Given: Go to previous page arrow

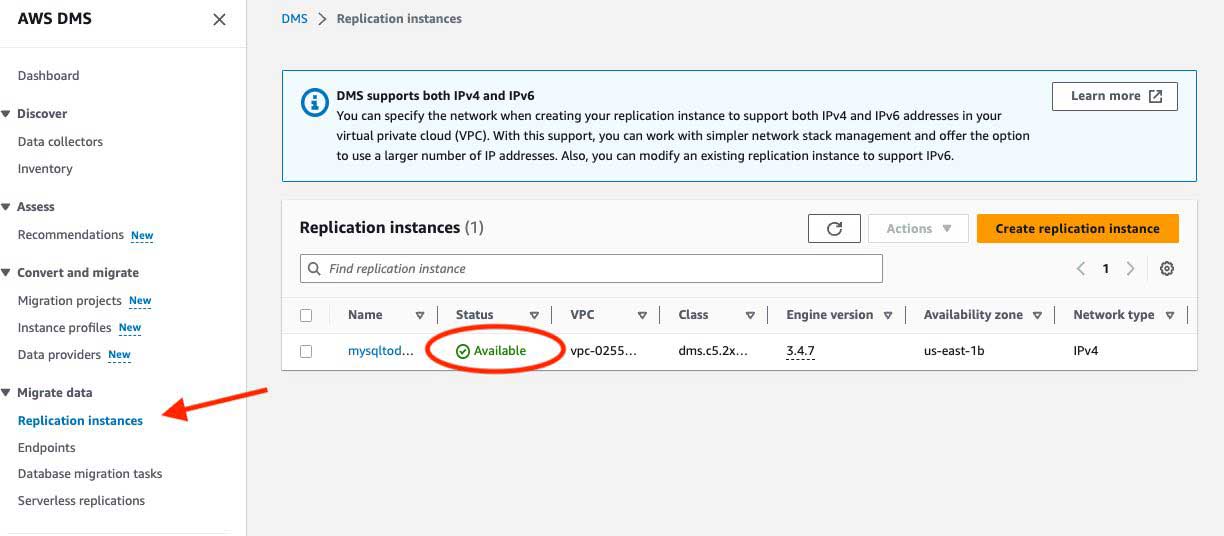Looking at the screenshot, I should [x=1081, y=269].
